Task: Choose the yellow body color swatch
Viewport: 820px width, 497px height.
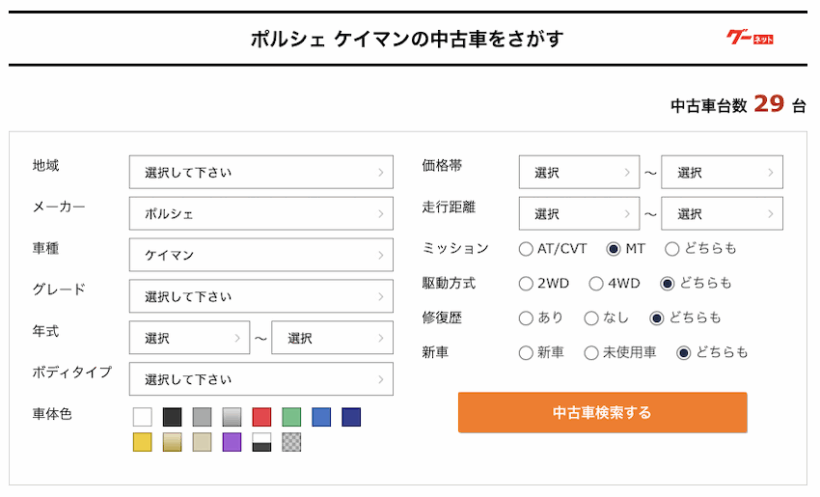Action: (143, 442)
